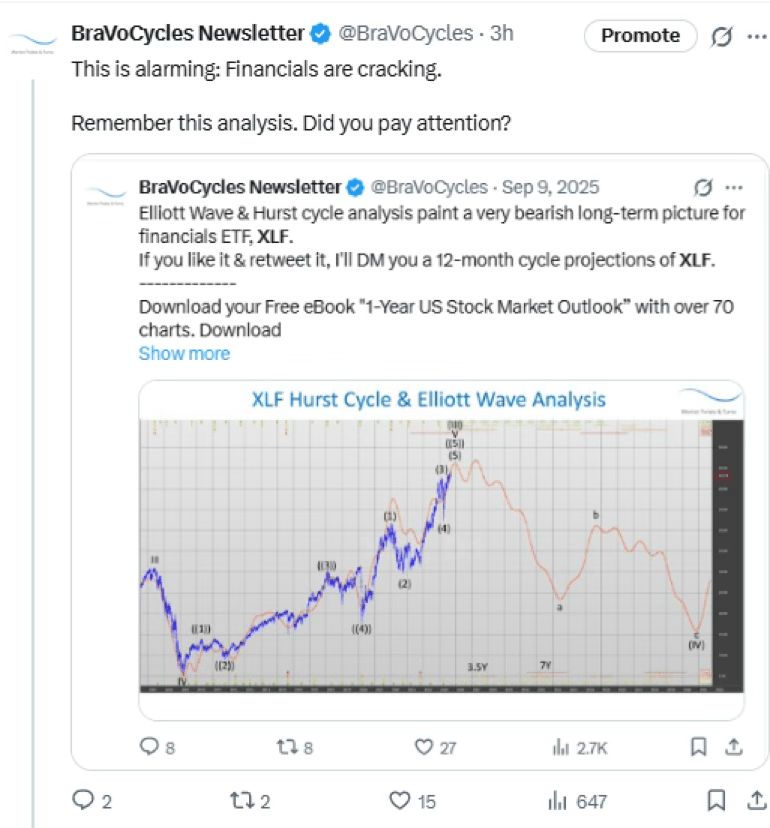770x828 pixels.
Task: Open Grok icon beside the Promote button
Action: (x=720, y=36)
